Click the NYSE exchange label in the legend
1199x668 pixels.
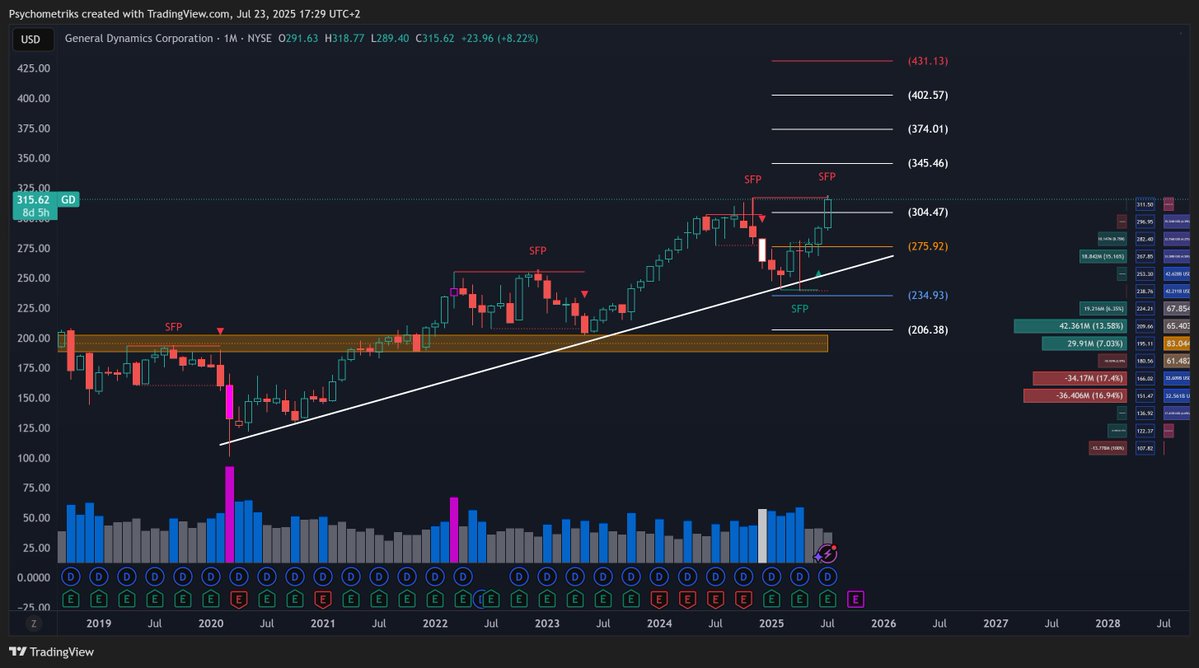coord(259,38)
